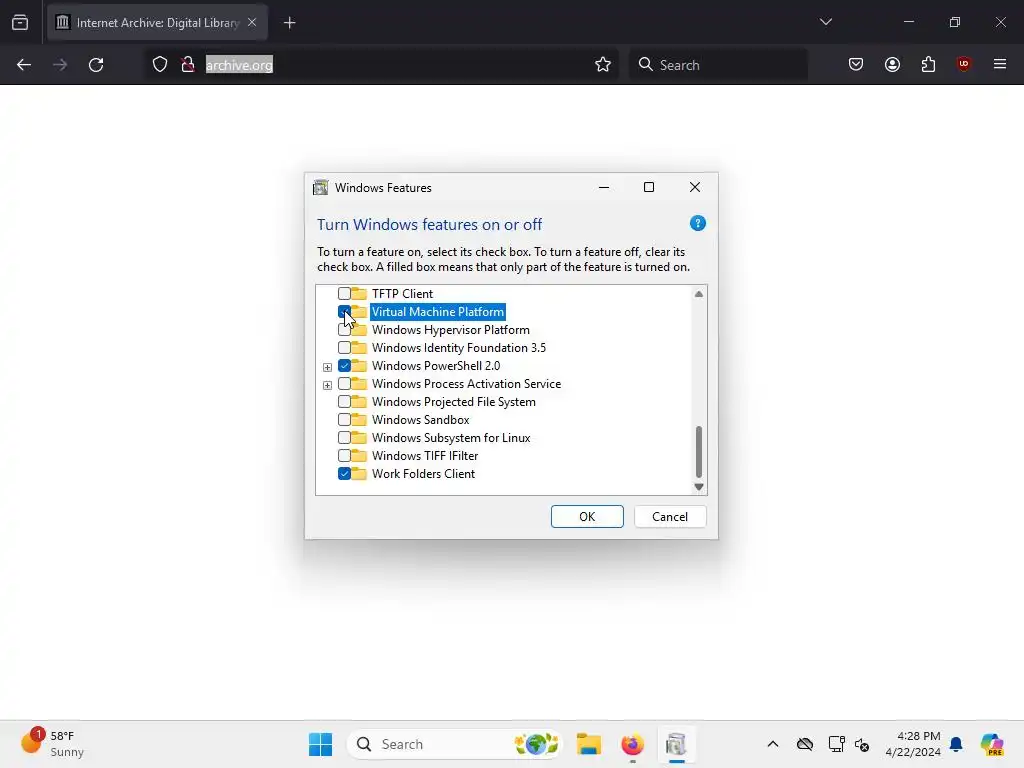Viewport: 1024px width, 768px height.
Task: Enable the Windows Sandbox checkbox
Action: [x=344, y=419]
